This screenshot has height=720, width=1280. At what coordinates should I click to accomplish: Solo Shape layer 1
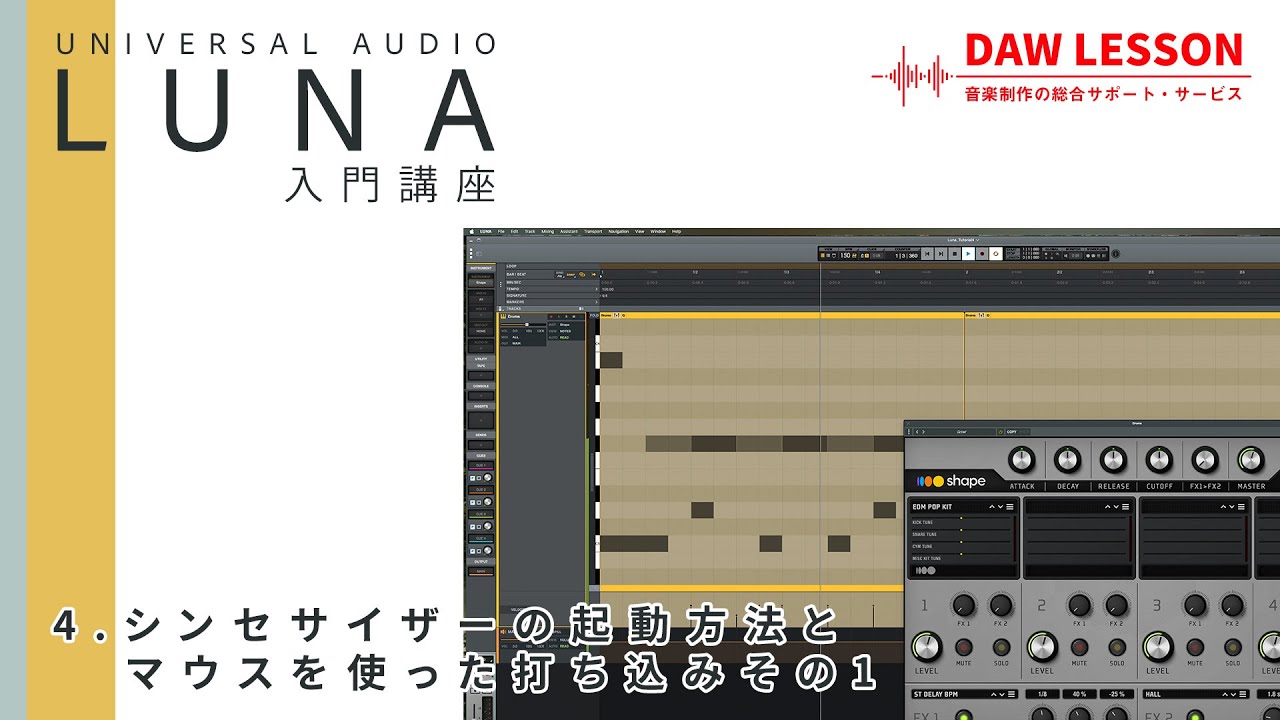pyautogui.click(x=1001, y=647)
